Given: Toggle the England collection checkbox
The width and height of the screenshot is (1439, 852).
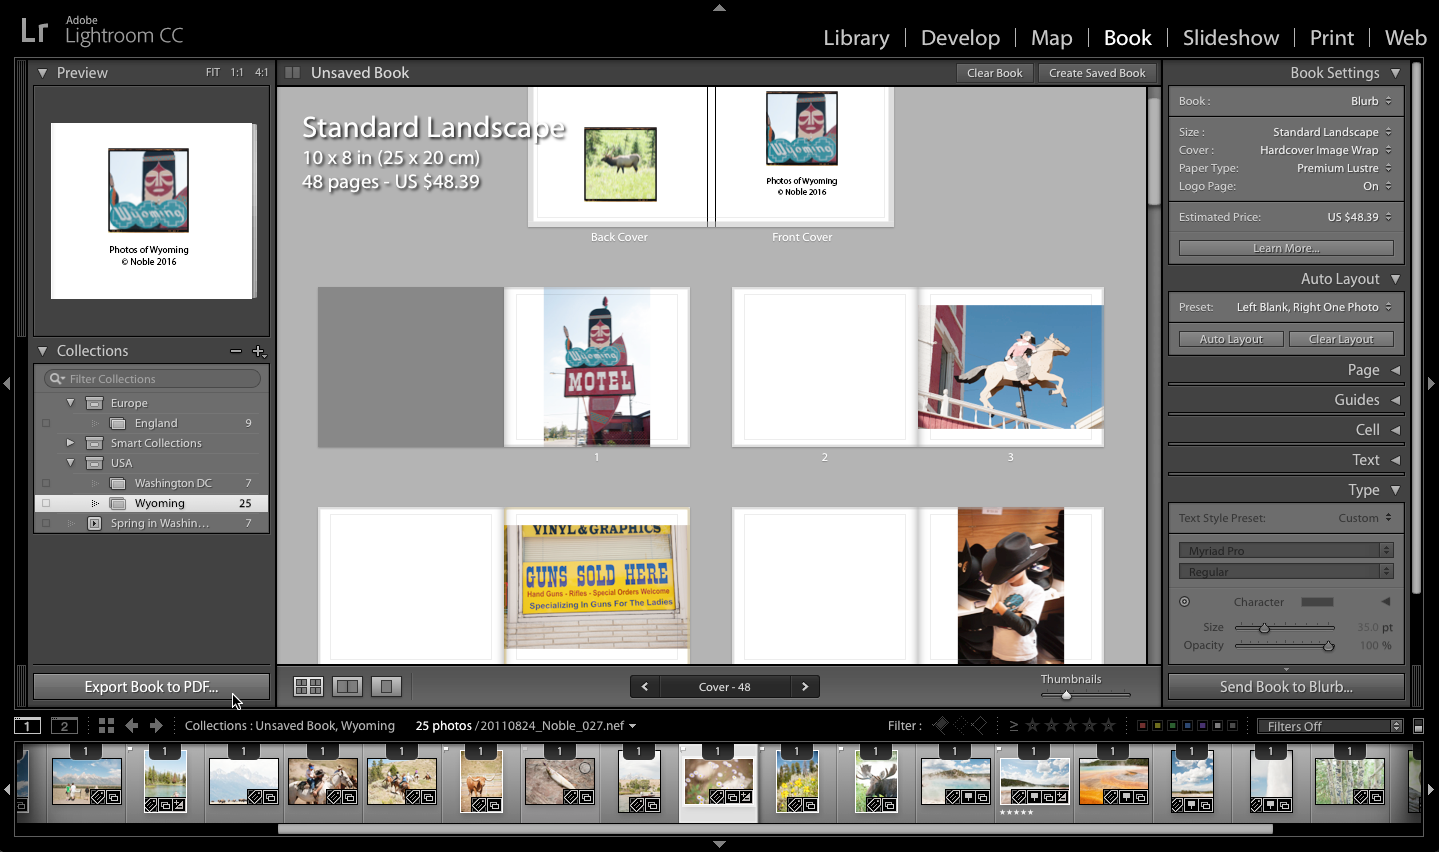Looking at the screenshot, I should pyautogui.click(x=45, y=423).
